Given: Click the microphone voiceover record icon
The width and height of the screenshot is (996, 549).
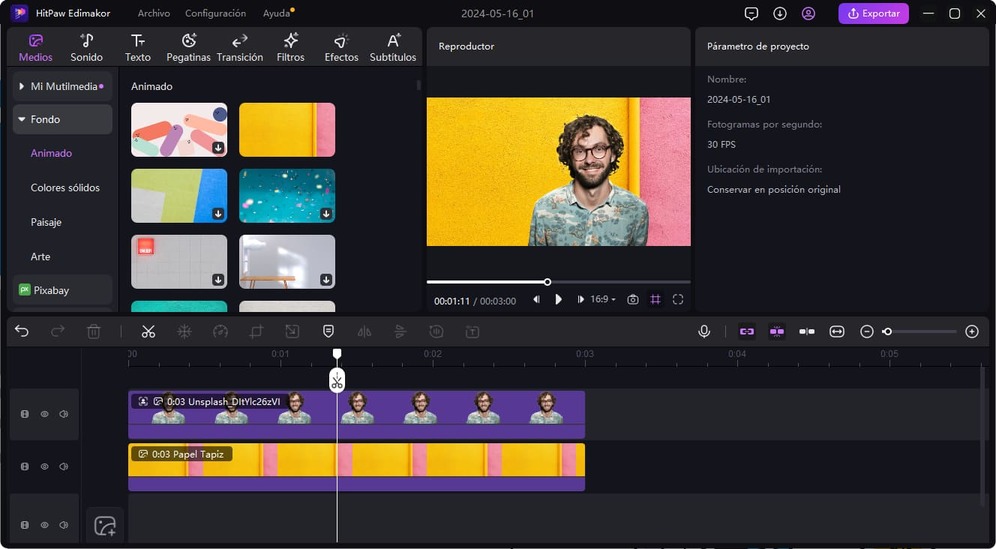Looking at the screenshot, I should [704, 332].
